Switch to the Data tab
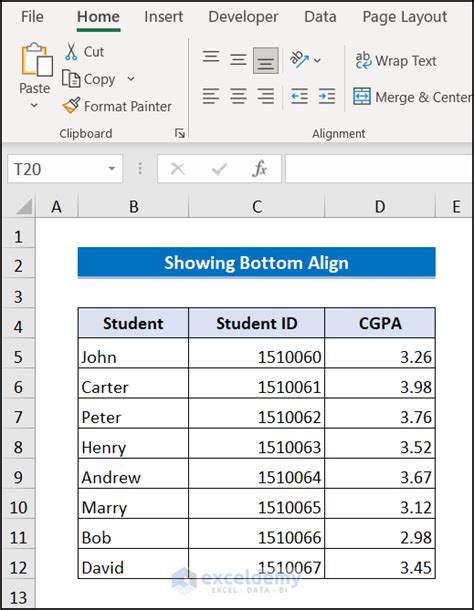Viewport: 474px width, 610px height. tap(320, 17)
